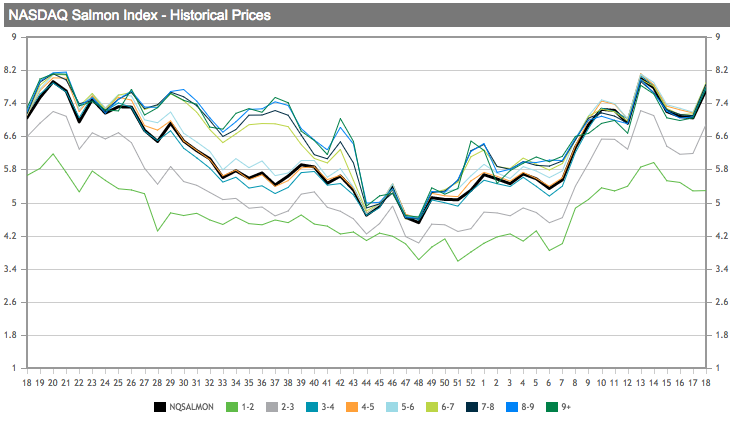Select week 52 on the x-axis
This screenshot has height=424, width=733.
pyautogui.click(x=470, y=383)
